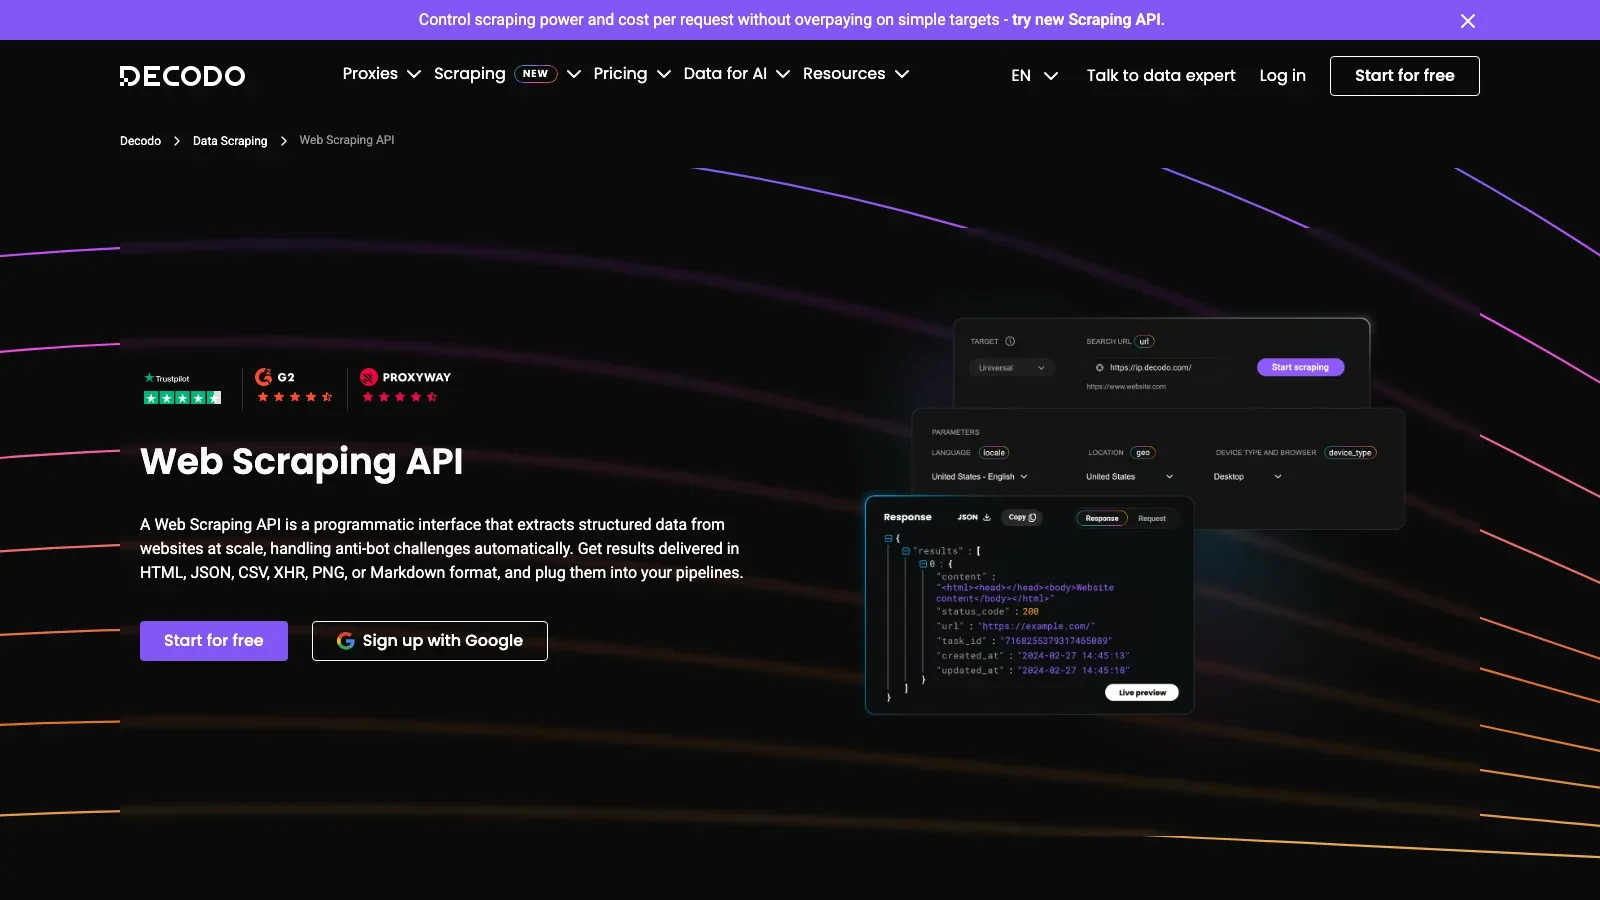Open the Desktop device type dropdown
Screen dimensions: 1600x900
(x=1247, y=477)
